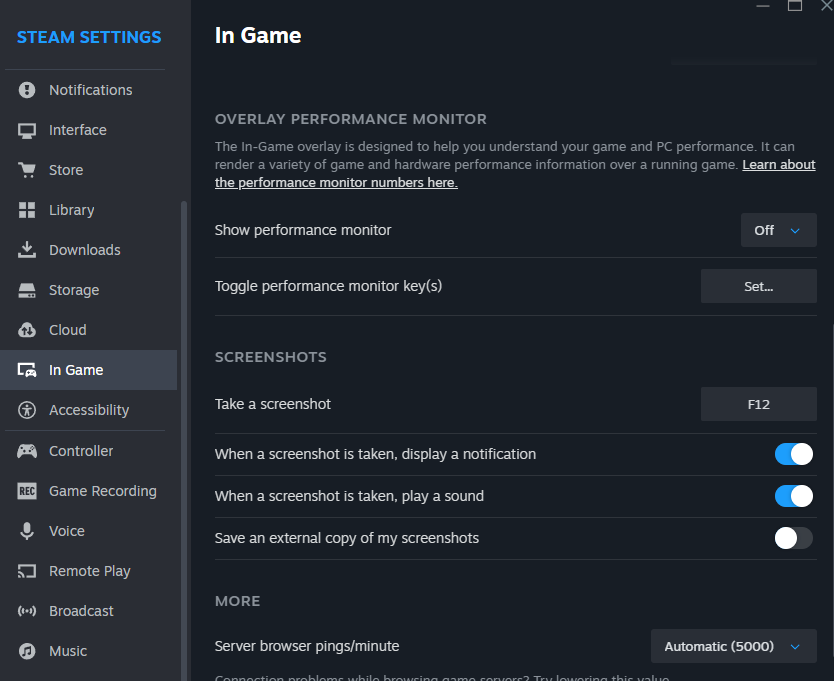
Task: Click the Game Recording REC icon
Action: (27, 491)
